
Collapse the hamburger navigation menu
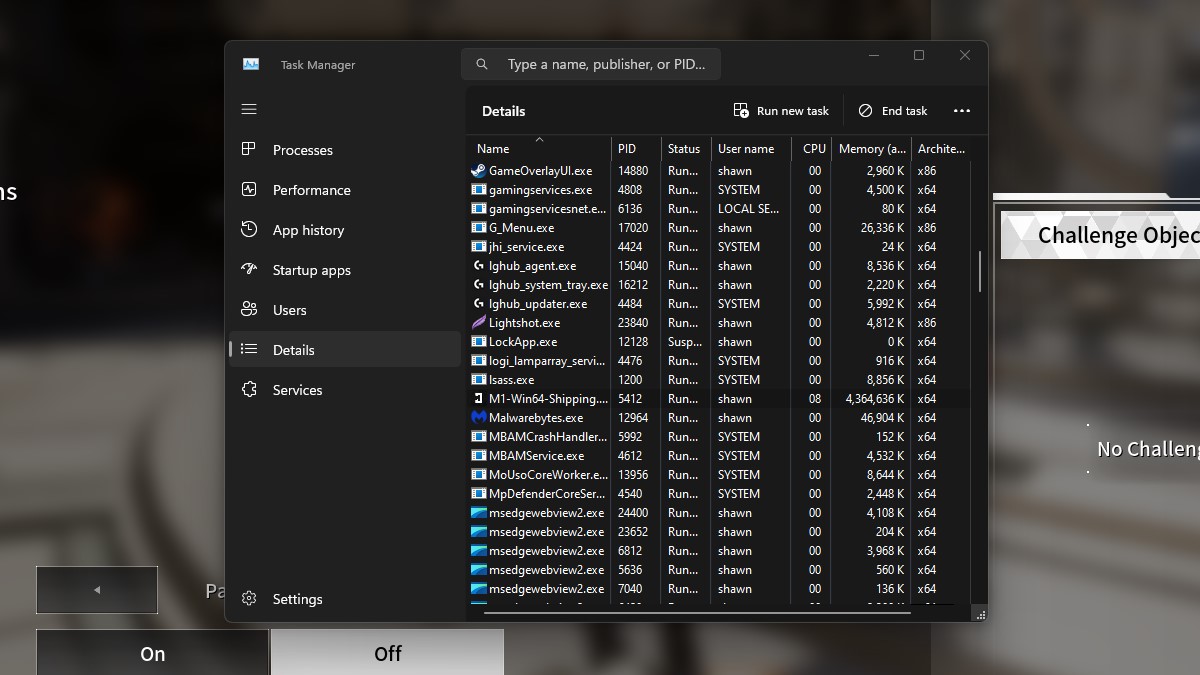coord(249,109)
